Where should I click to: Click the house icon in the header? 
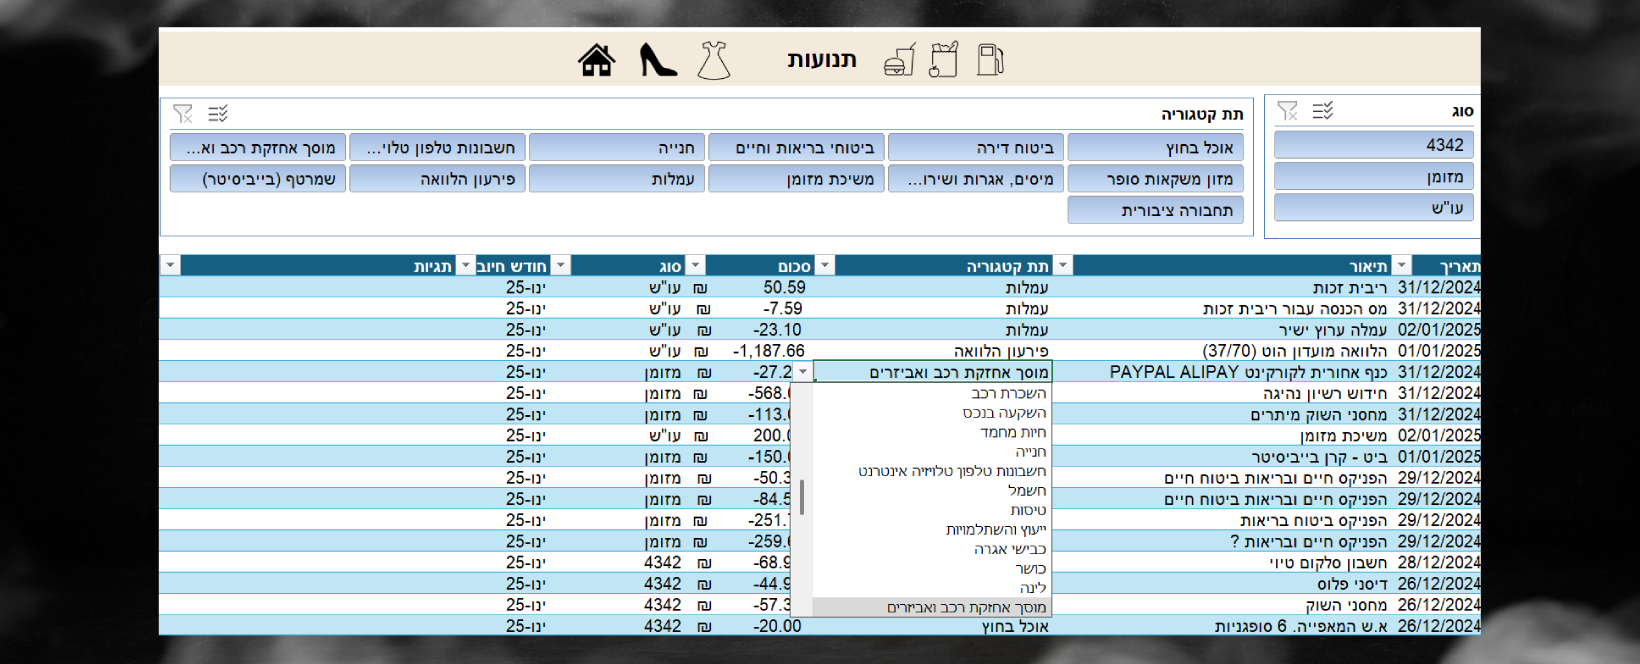point(597,61)
